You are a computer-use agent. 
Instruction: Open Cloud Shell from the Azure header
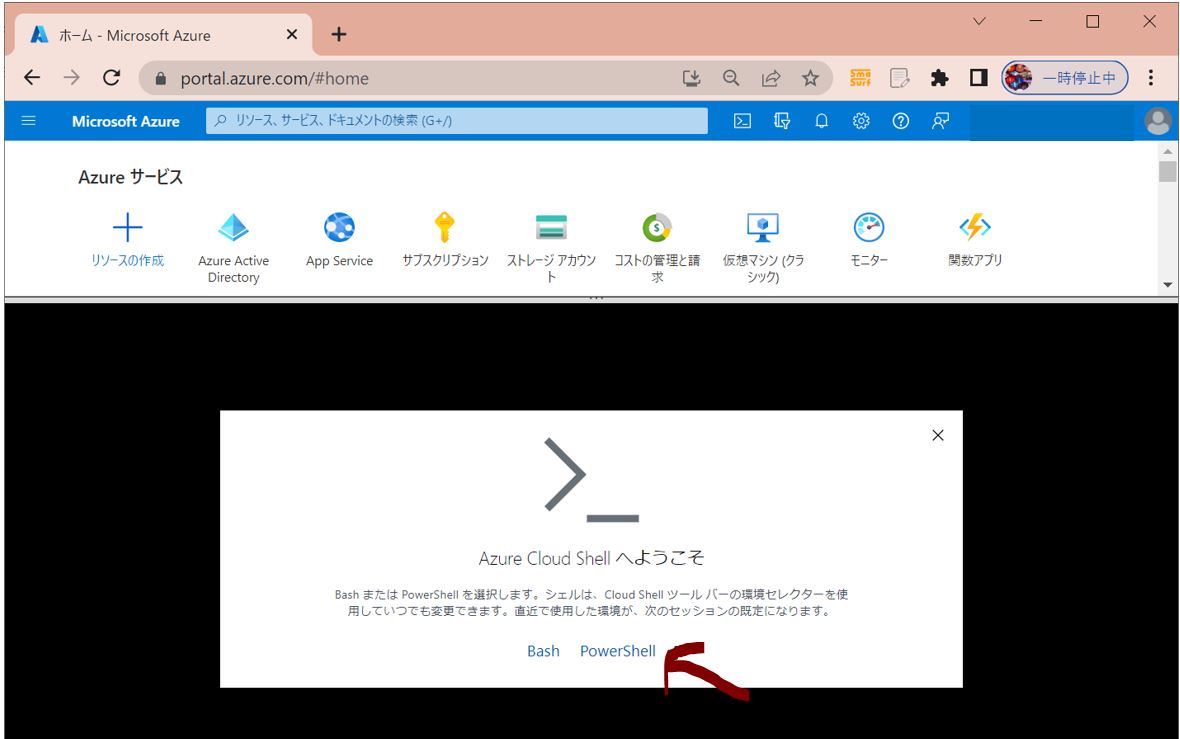[742, 121]
